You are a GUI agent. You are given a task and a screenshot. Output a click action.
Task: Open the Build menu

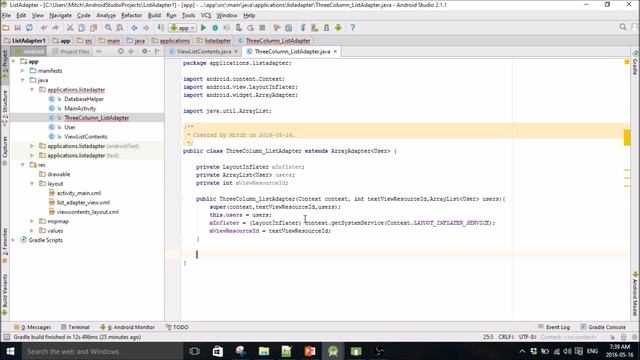[154, 16]
